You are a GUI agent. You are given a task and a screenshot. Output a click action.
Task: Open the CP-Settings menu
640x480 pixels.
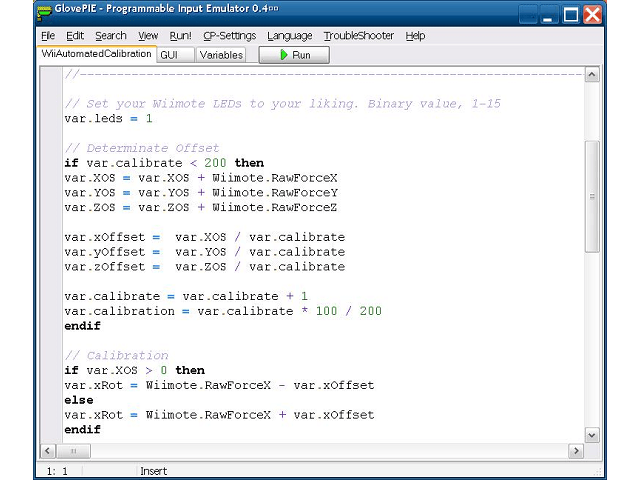click(229, 36)
